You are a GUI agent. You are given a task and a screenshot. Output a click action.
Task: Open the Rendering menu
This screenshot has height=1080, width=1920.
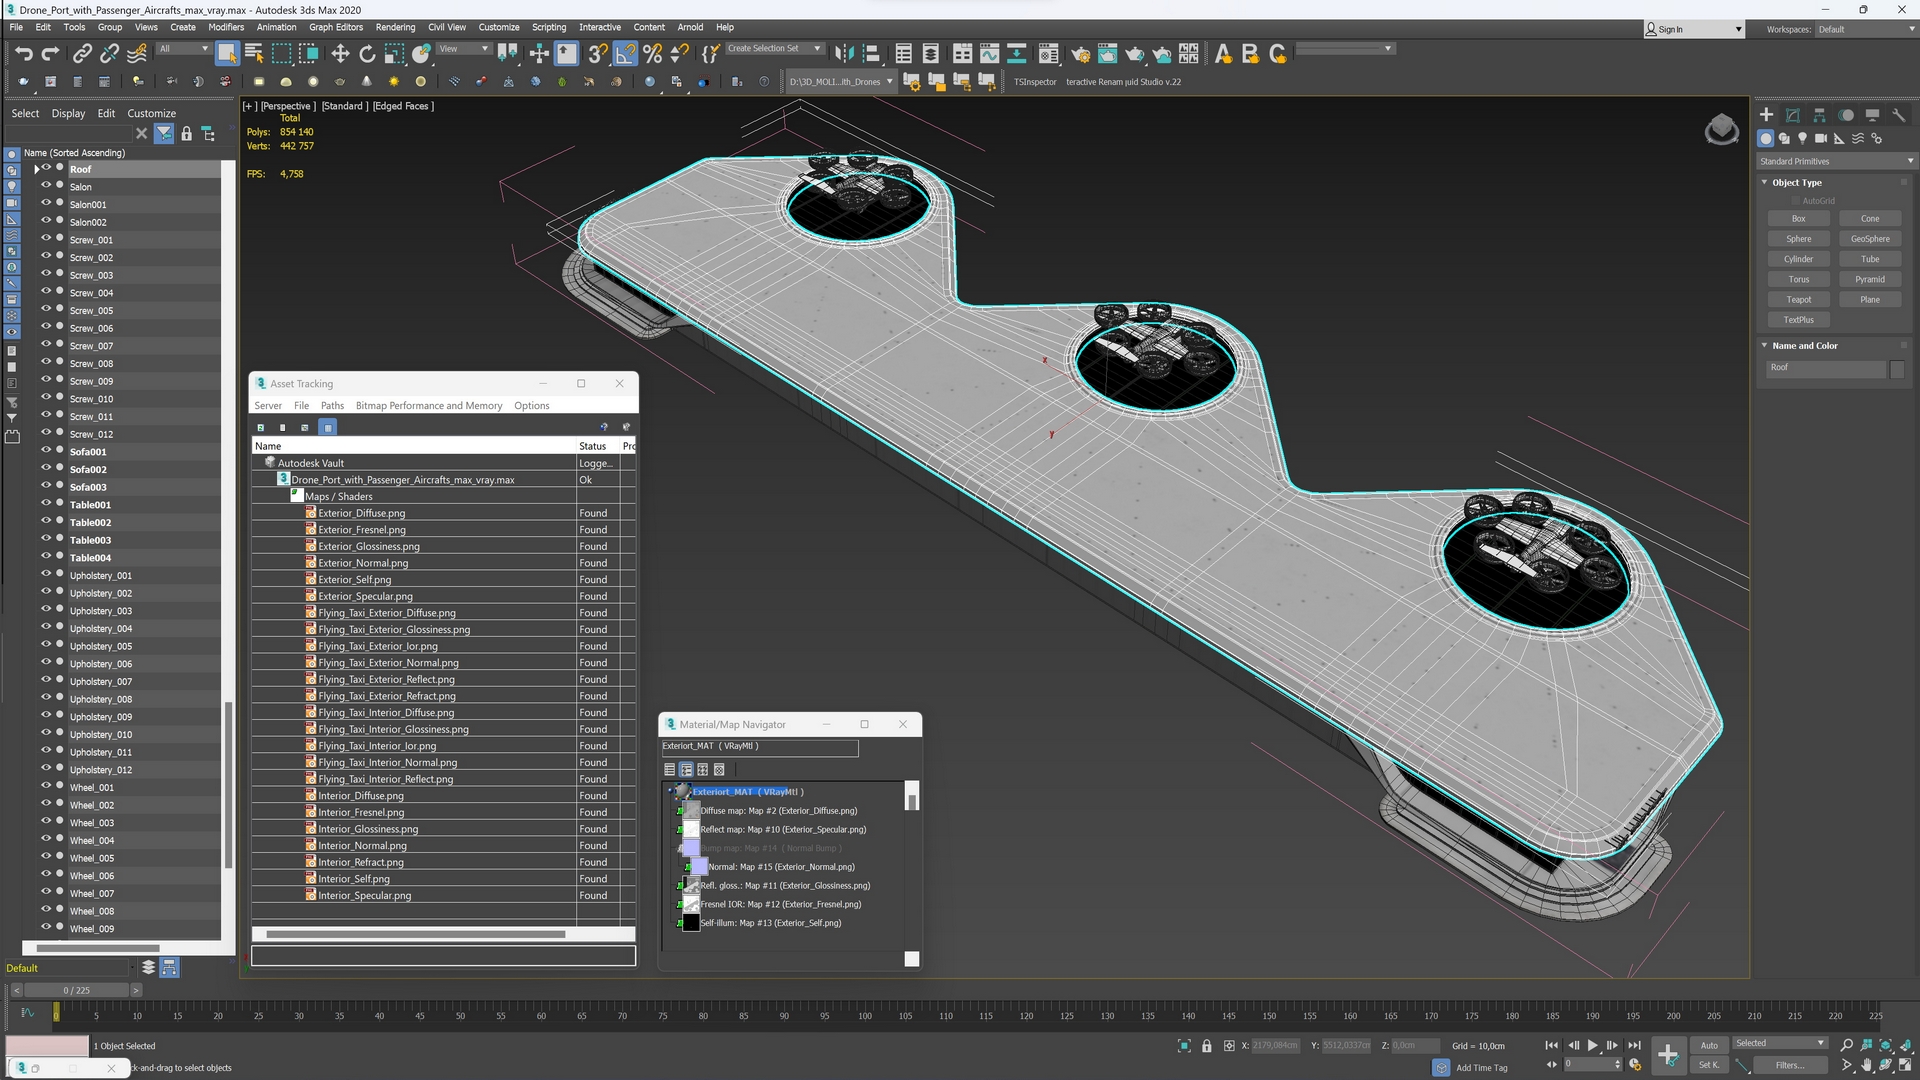pos(395,27)
